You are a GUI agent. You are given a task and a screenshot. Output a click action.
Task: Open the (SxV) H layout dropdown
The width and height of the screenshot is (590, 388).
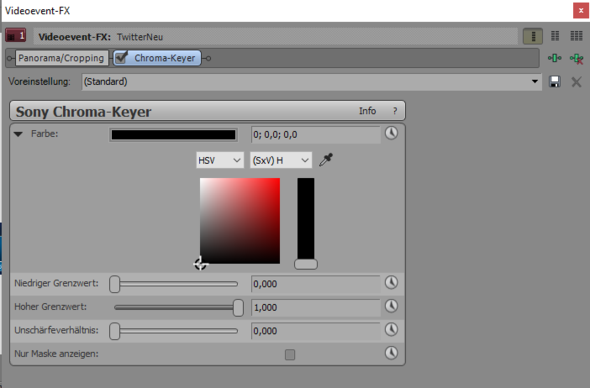point(281,160)
